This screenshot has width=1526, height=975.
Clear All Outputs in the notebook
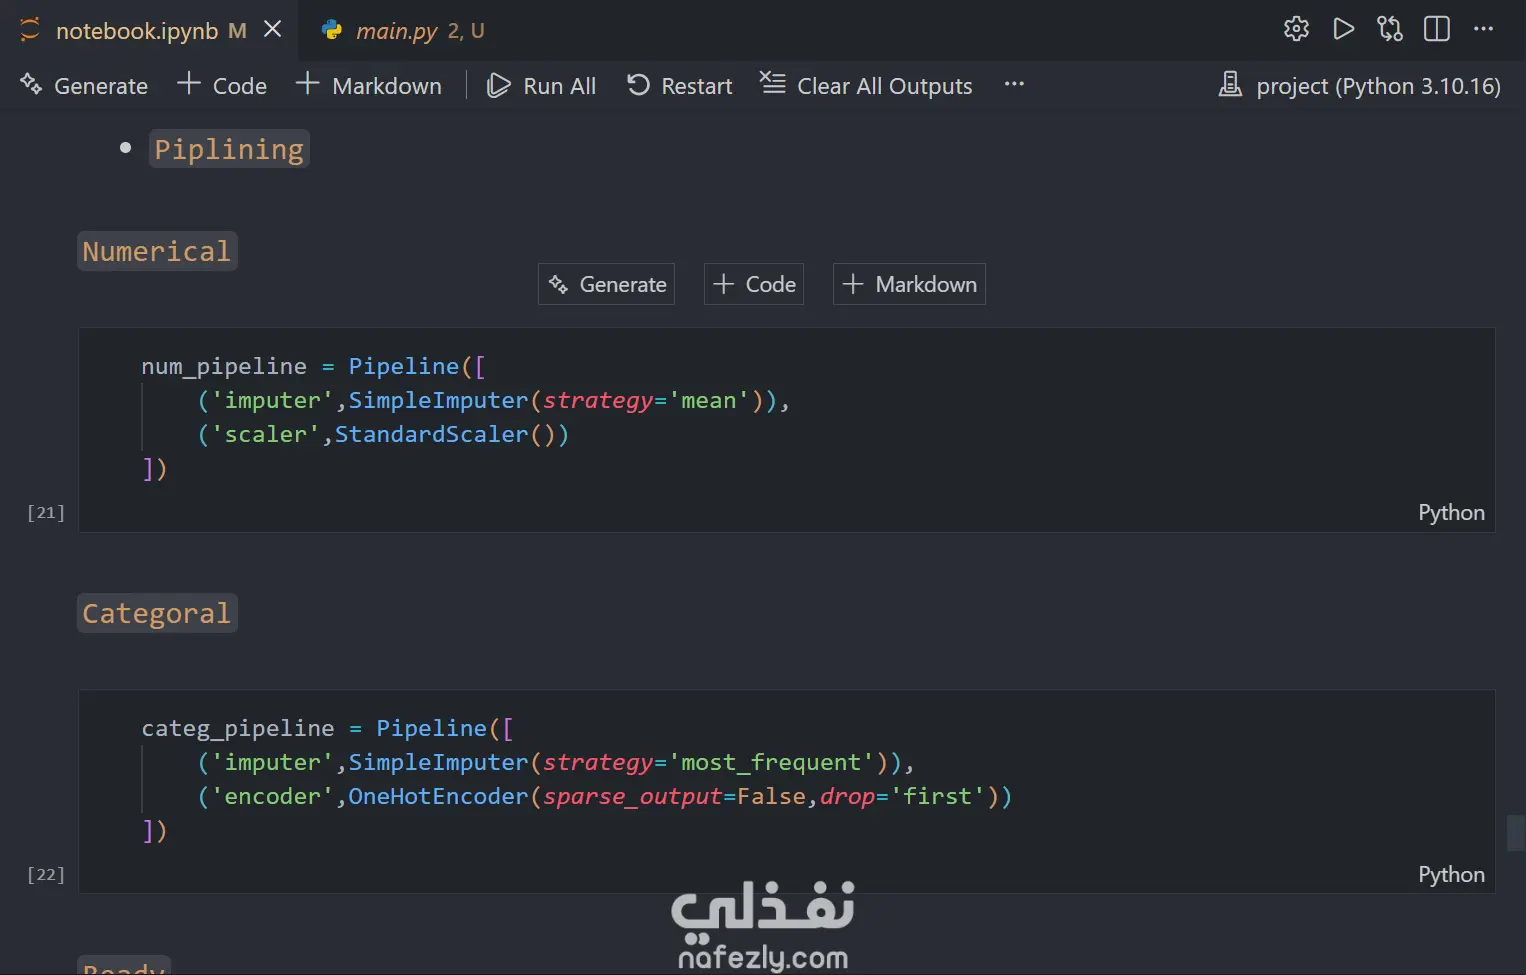[x=866, y=86]
